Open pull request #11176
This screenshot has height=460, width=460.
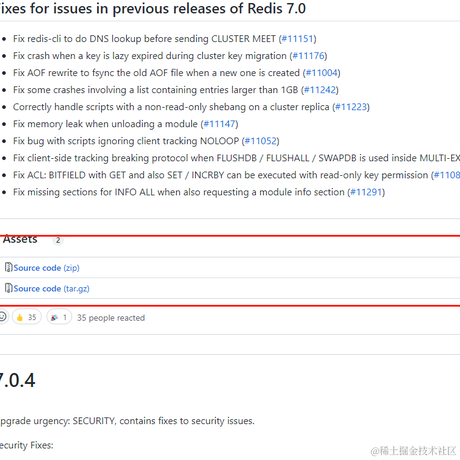pos(308,56)
